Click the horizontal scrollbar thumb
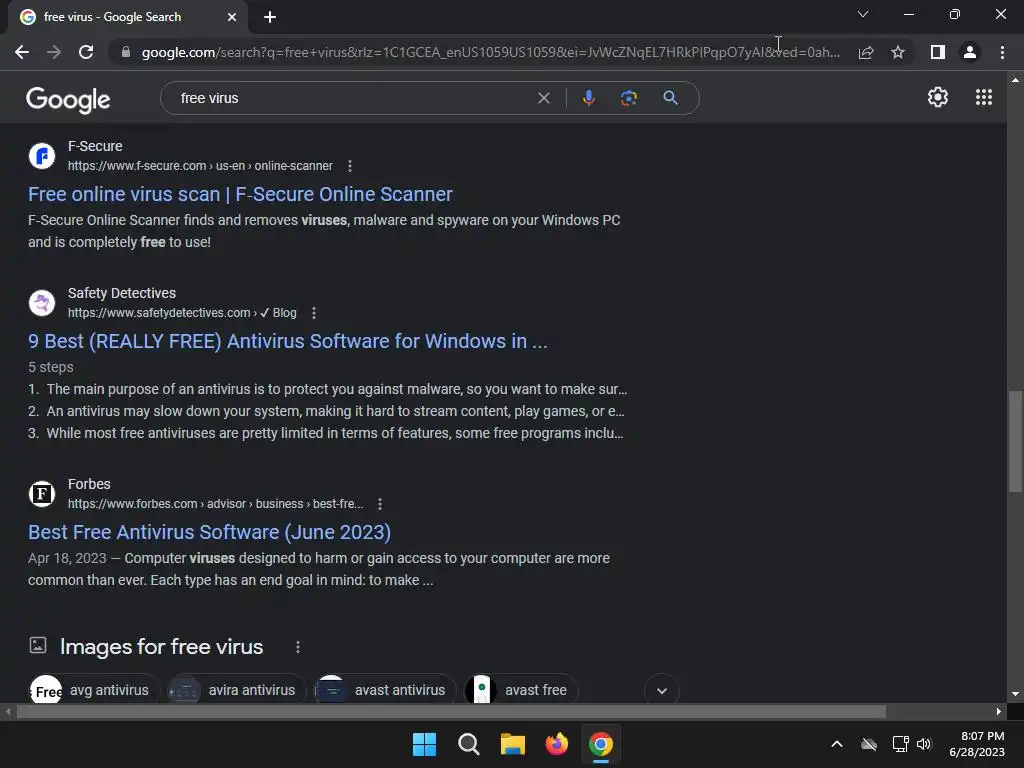 451,711
